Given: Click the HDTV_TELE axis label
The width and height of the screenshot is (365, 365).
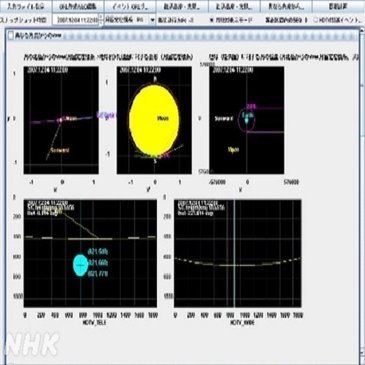Looking at the screenshot, I should tap(95, 323).
